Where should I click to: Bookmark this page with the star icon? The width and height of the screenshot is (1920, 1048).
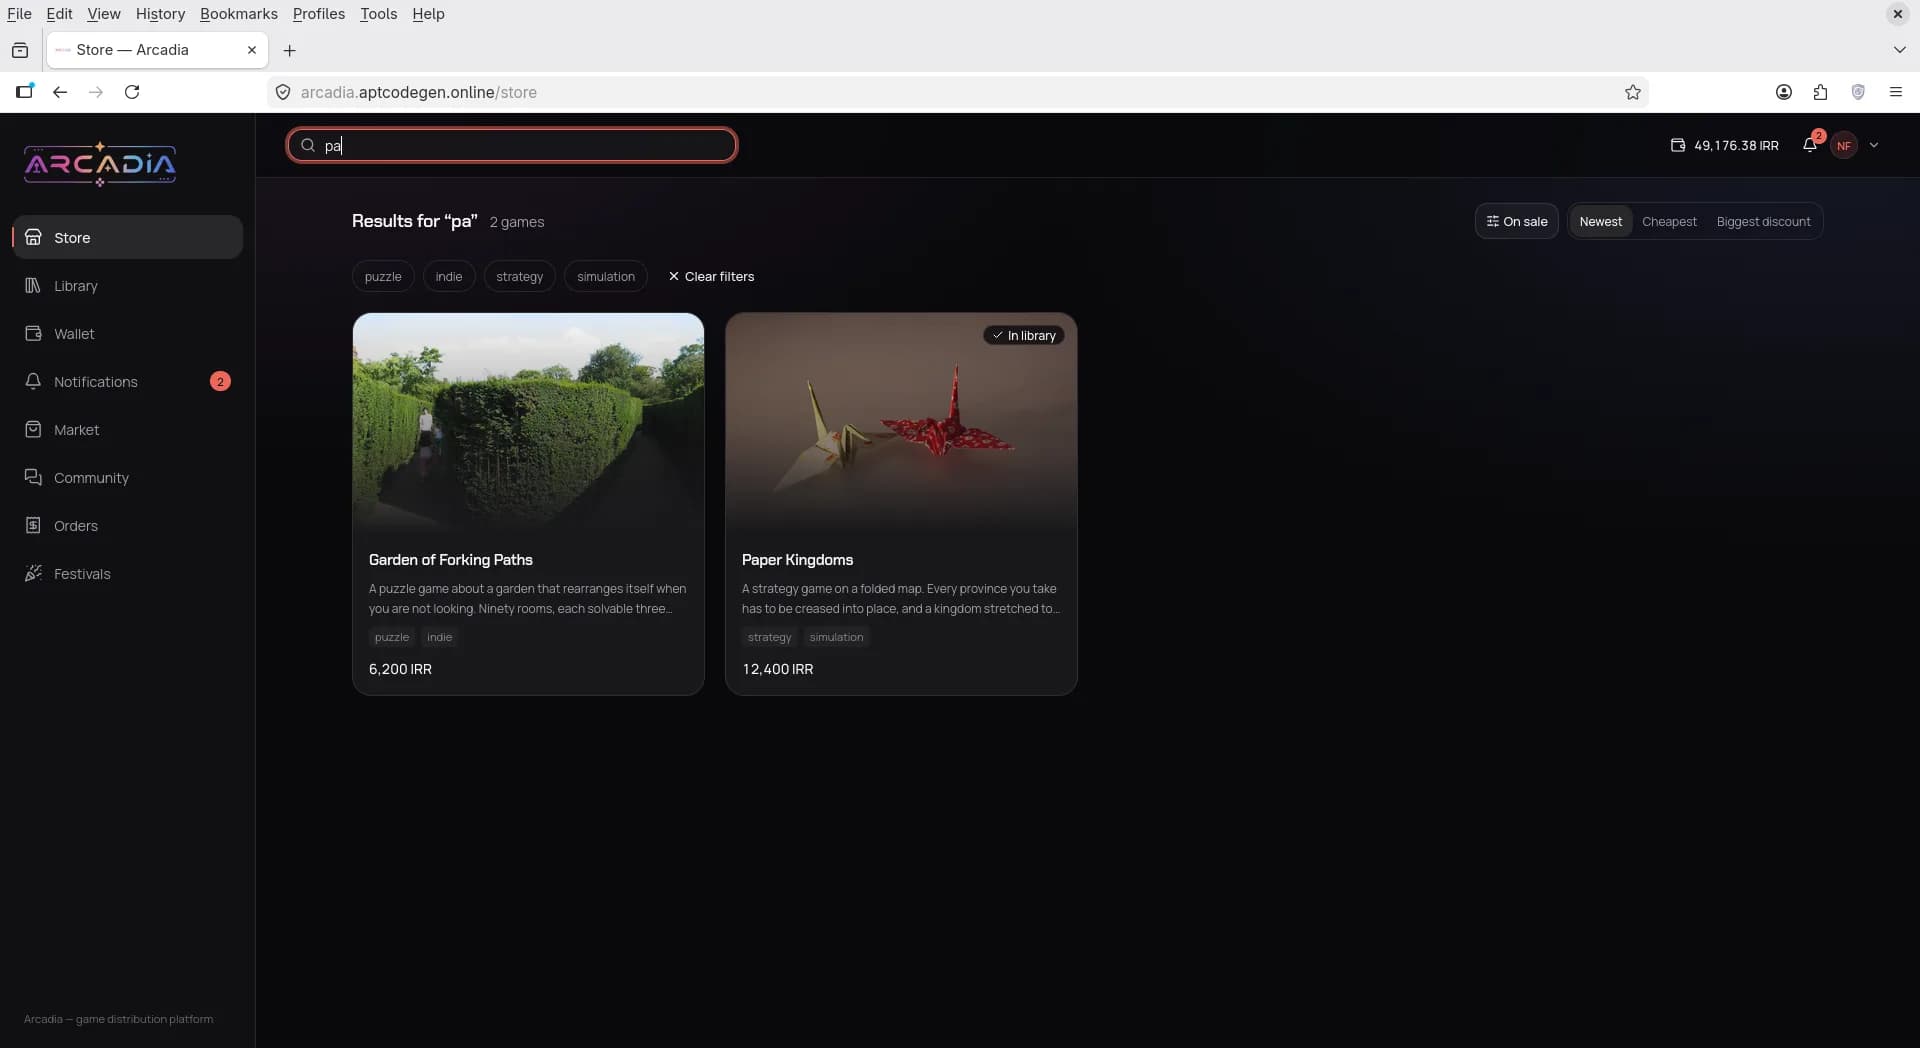[1633, 92]
